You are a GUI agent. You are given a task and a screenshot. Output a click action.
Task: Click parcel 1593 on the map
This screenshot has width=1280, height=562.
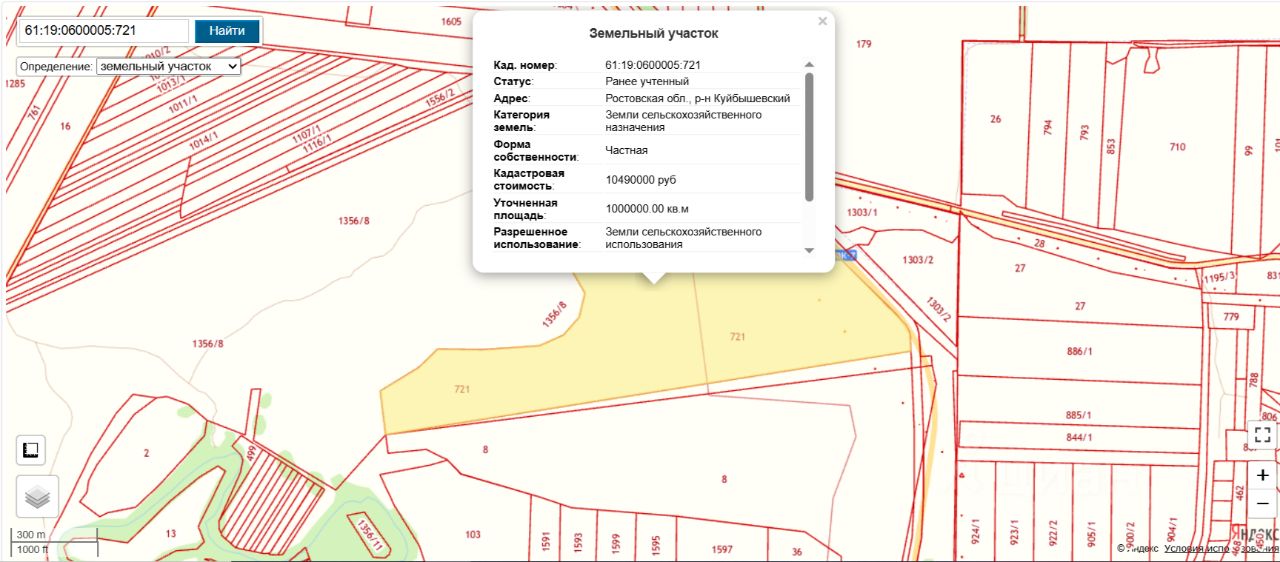578,540
